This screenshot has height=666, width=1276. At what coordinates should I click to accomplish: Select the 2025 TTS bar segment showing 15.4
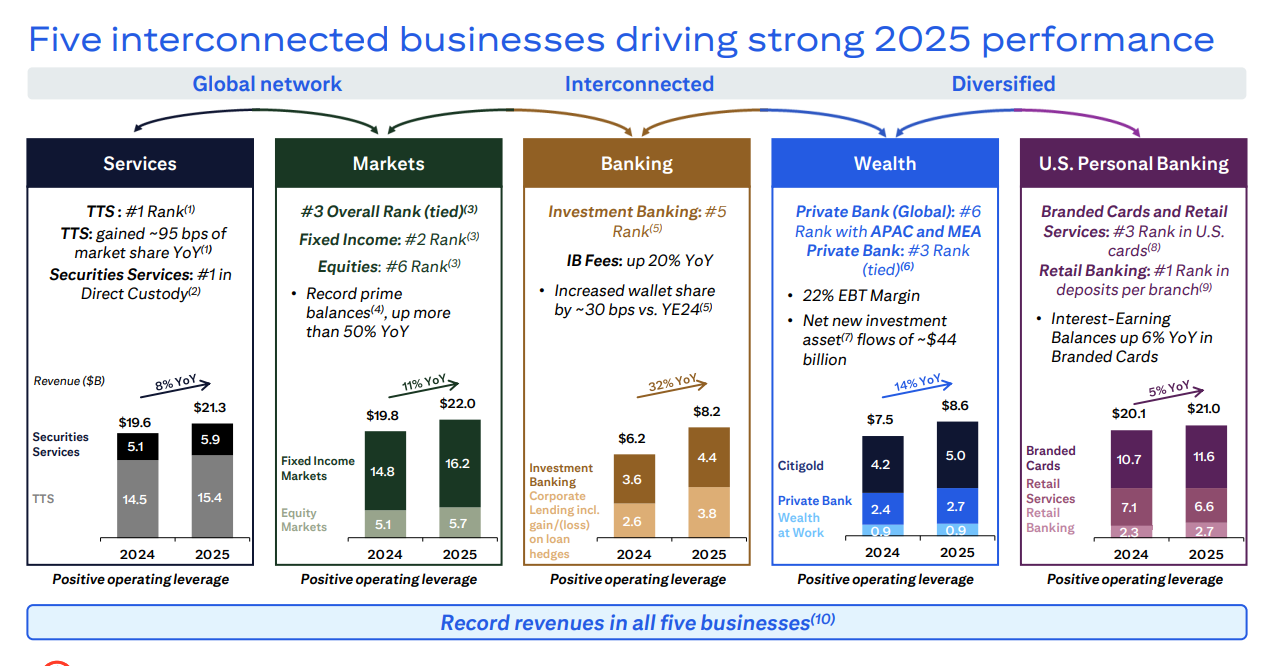coord(213,496)
